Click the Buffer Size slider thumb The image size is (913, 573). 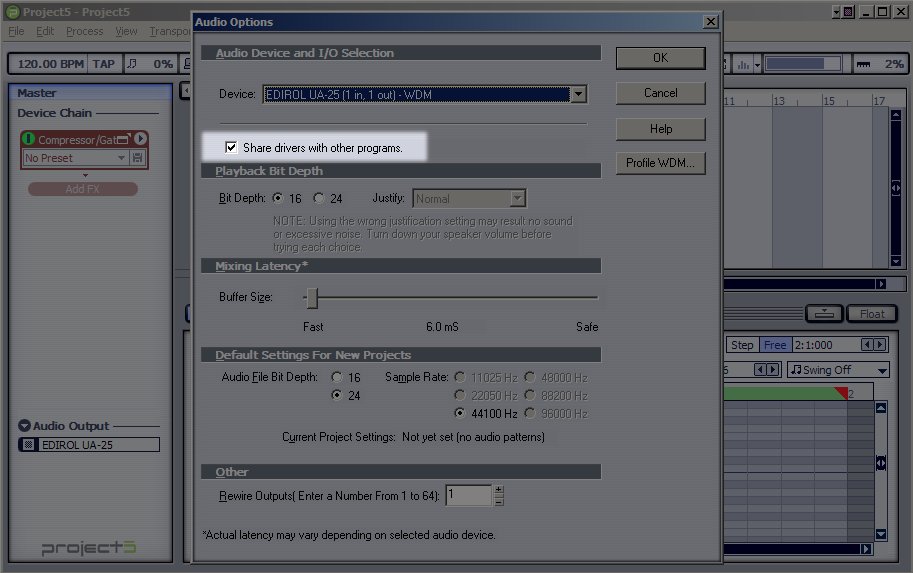click(313, 298)
